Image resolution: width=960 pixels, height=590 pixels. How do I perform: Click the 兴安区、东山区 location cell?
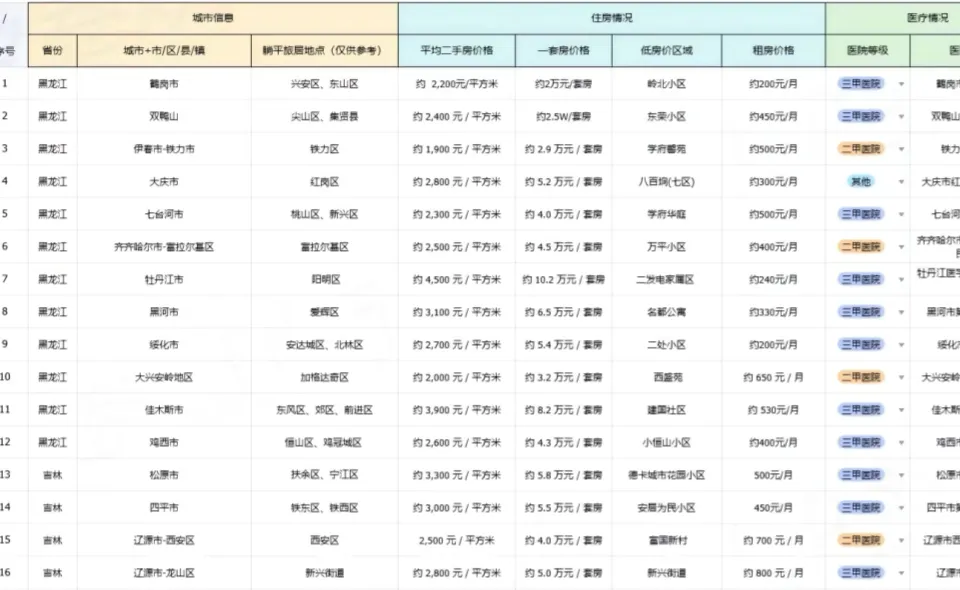click(322, 84)
